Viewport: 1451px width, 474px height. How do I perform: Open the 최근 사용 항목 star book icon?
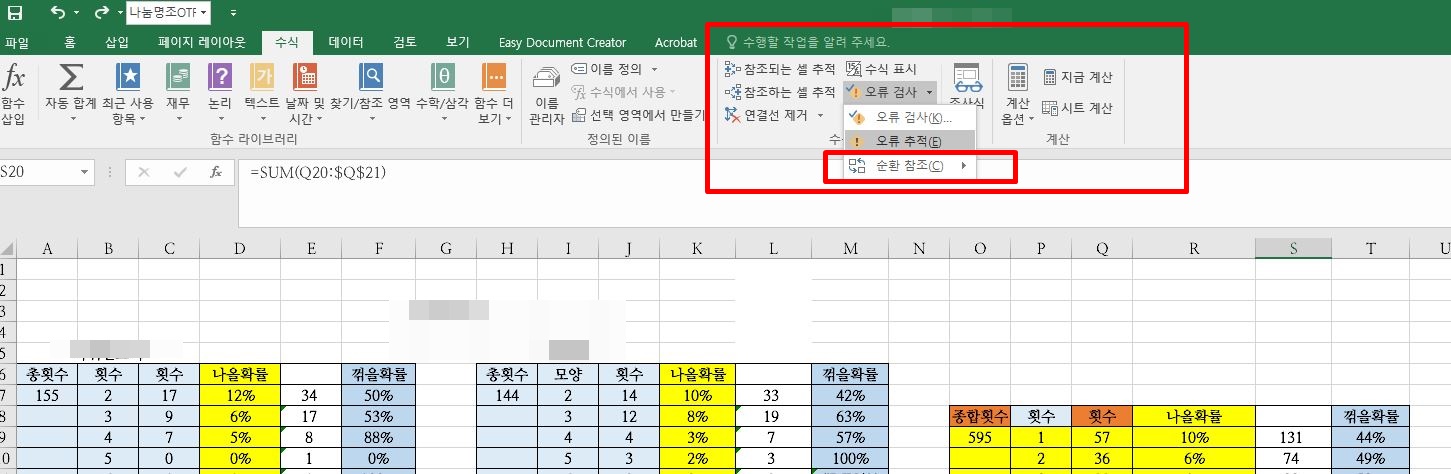[128, 76]
